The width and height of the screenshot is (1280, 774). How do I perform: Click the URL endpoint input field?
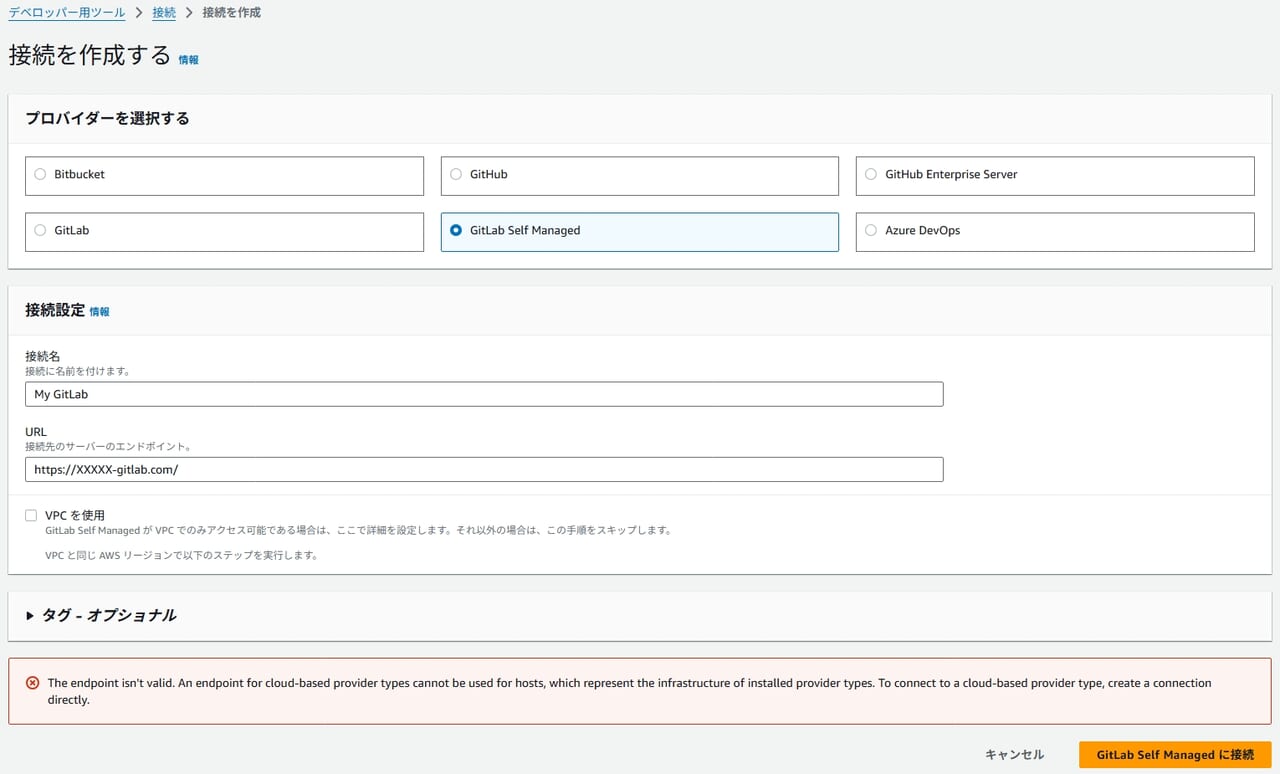[483, 469]
